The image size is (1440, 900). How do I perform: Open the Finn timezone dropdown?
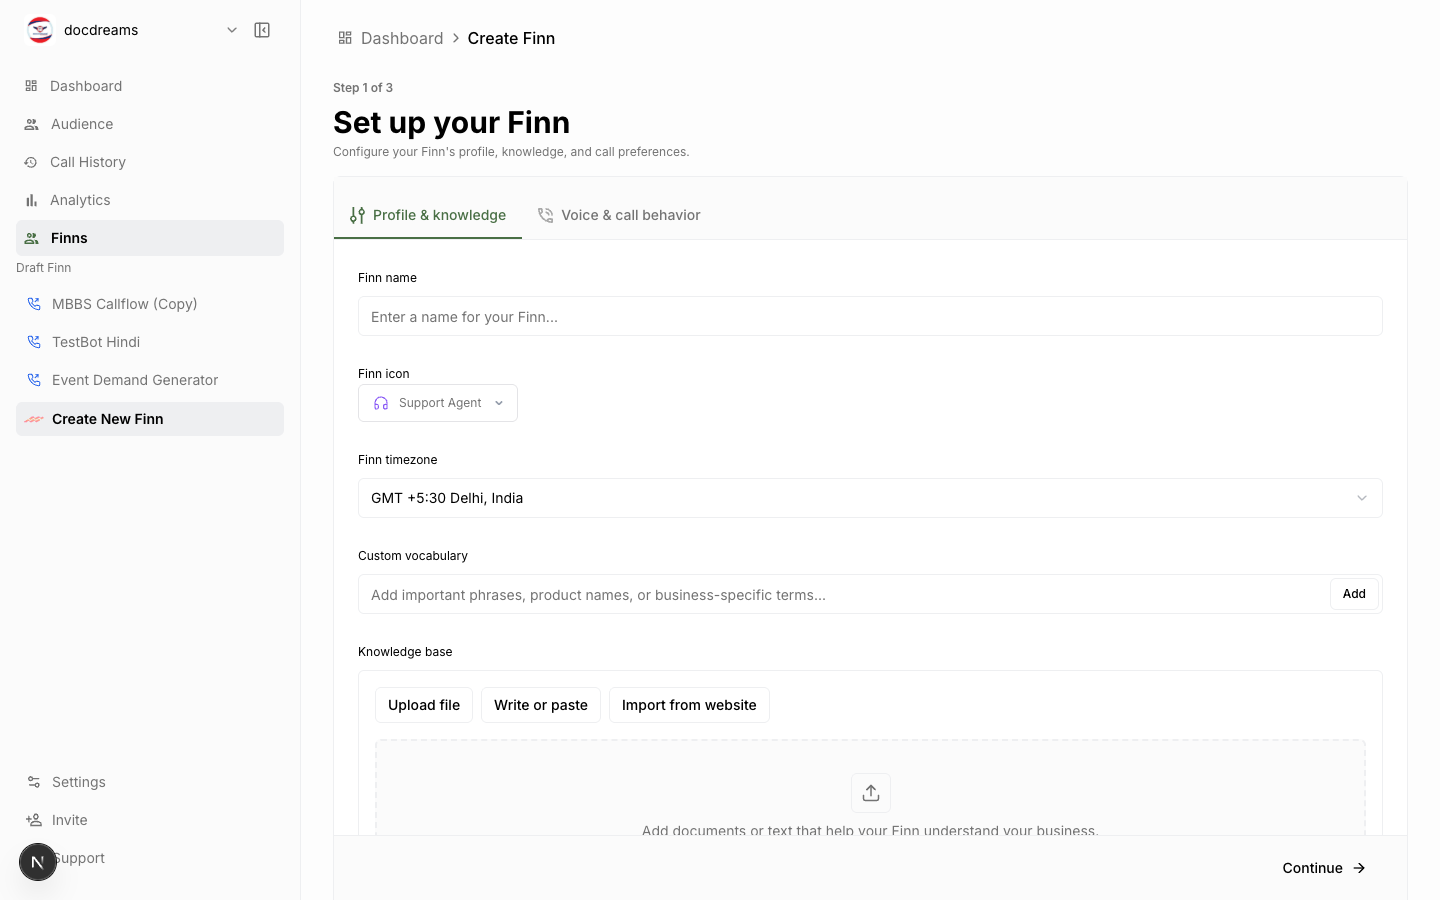click(x=870, y=498)
